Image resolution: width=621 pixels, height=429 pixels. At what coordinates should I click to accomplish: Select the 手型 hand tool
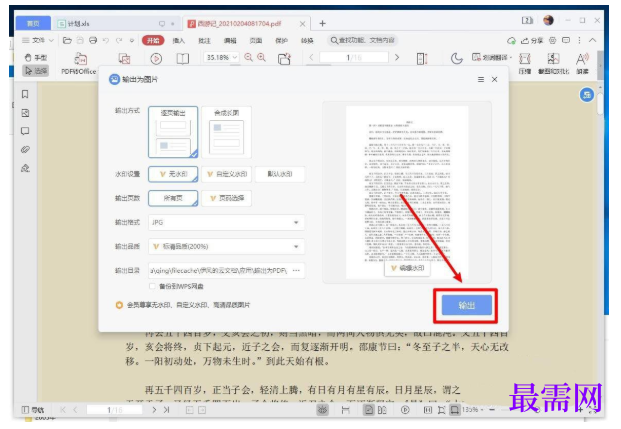[36, 58]
